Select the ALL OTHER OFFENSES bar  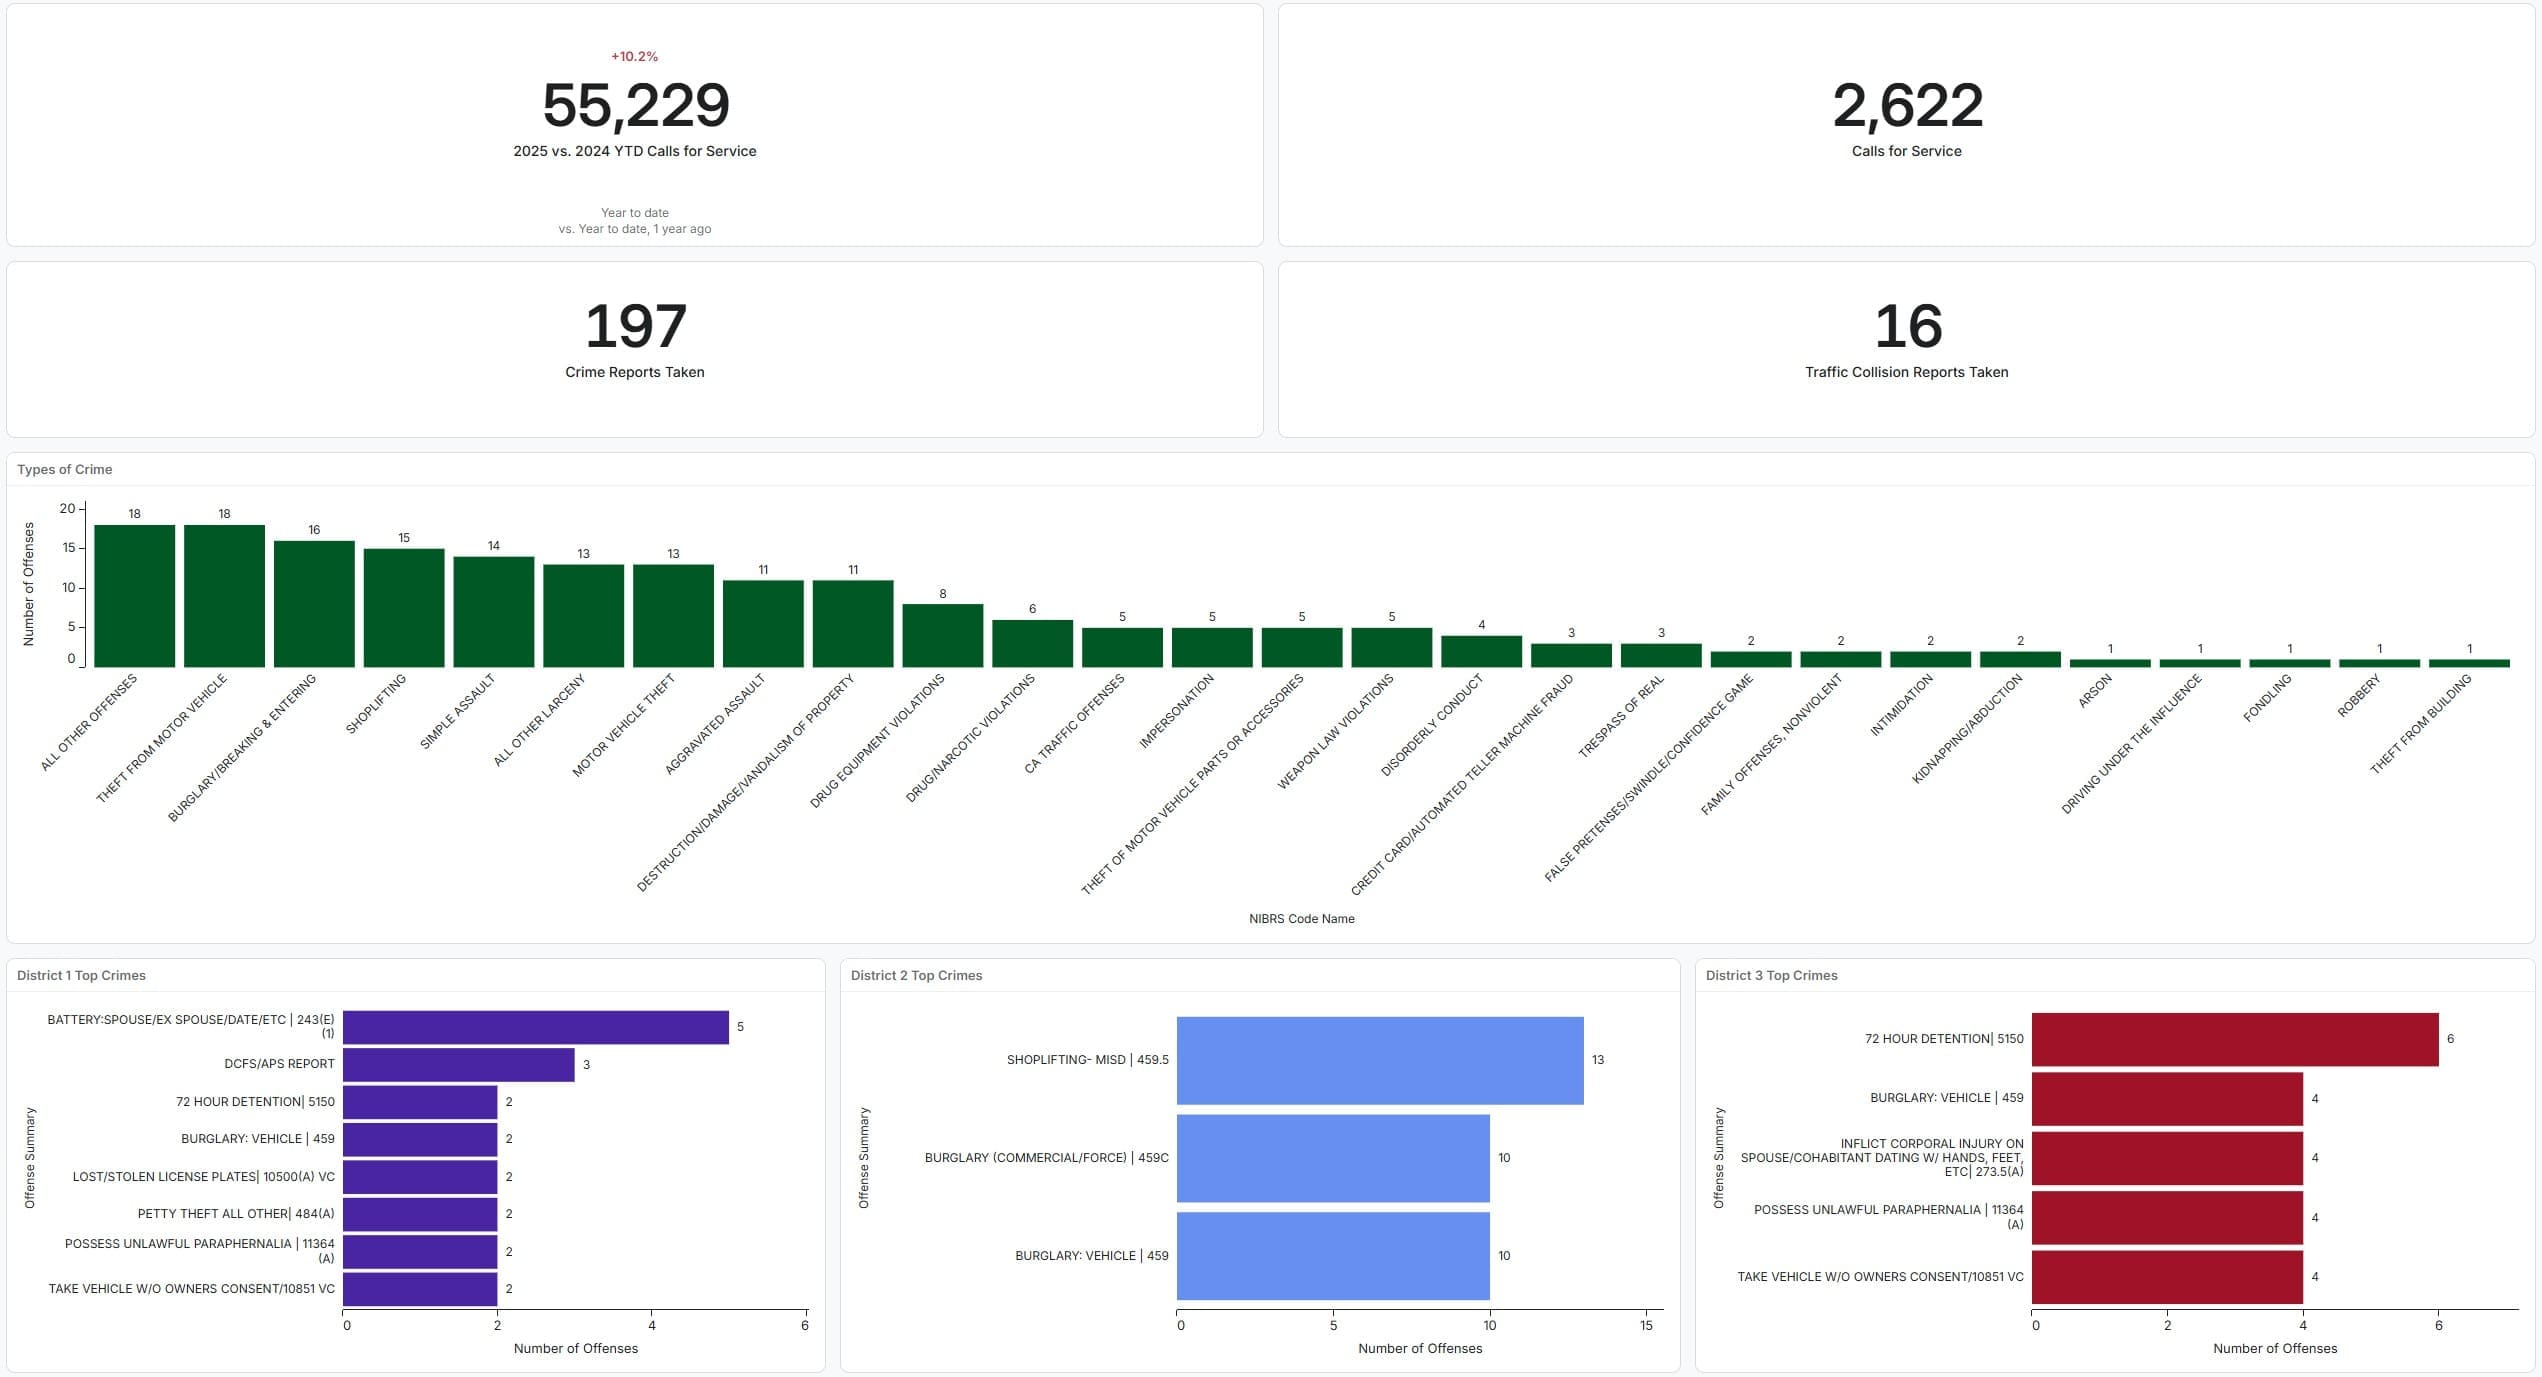tap(134, 596)
